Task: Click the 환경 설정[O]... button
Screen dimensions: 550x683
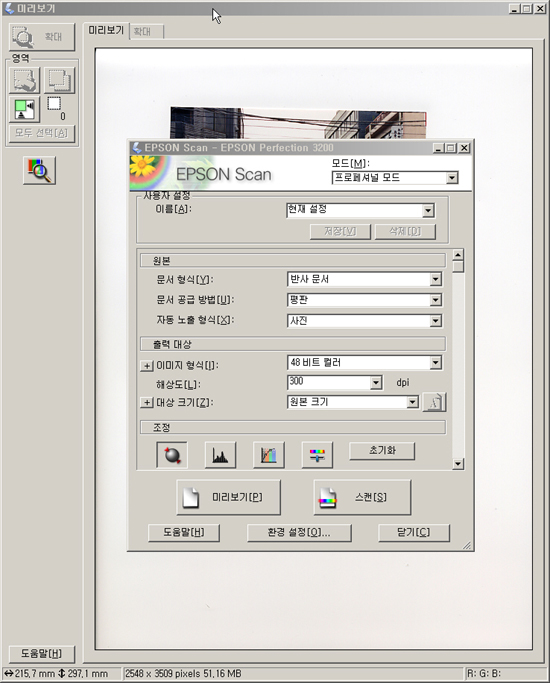Action: click(x=299, y=533)
